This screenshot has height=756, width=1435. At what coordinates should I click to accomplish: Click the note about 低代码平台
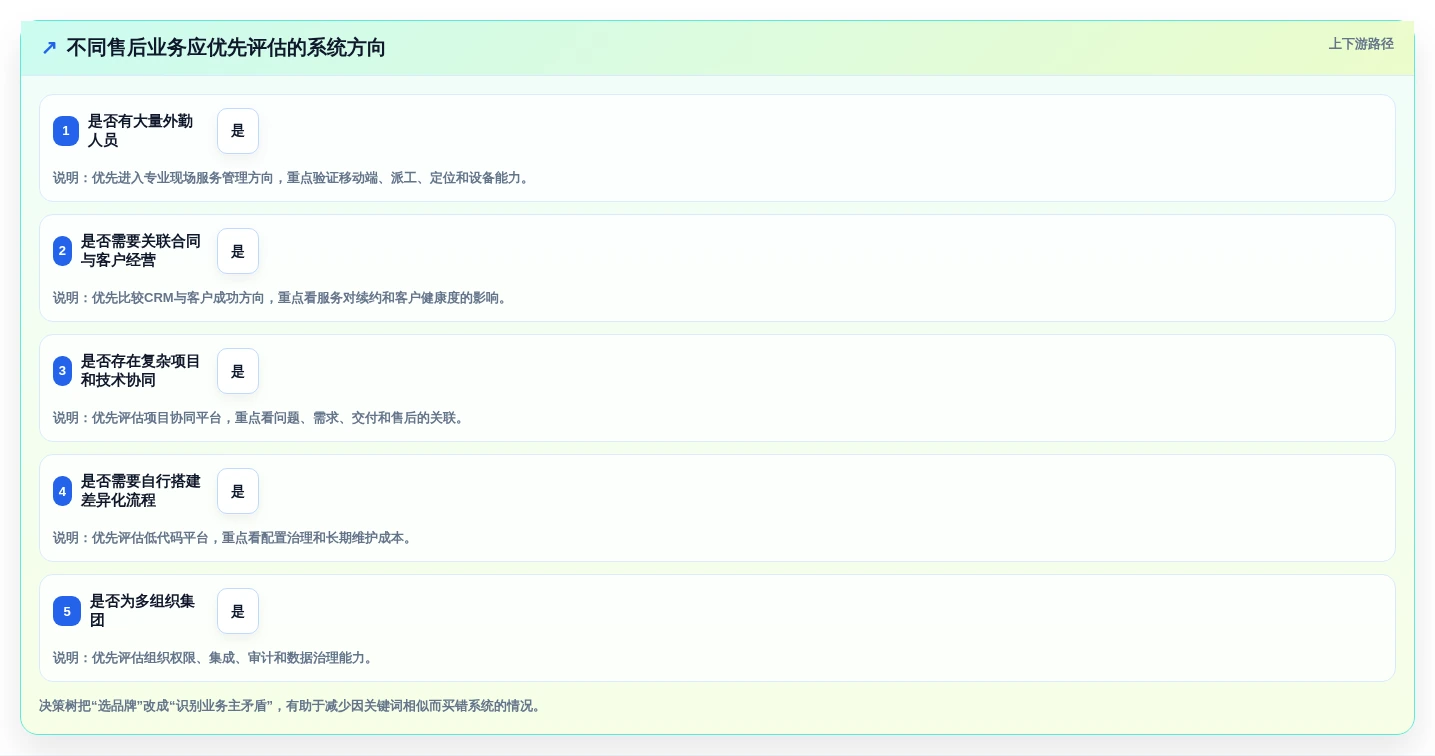[234, 538]
